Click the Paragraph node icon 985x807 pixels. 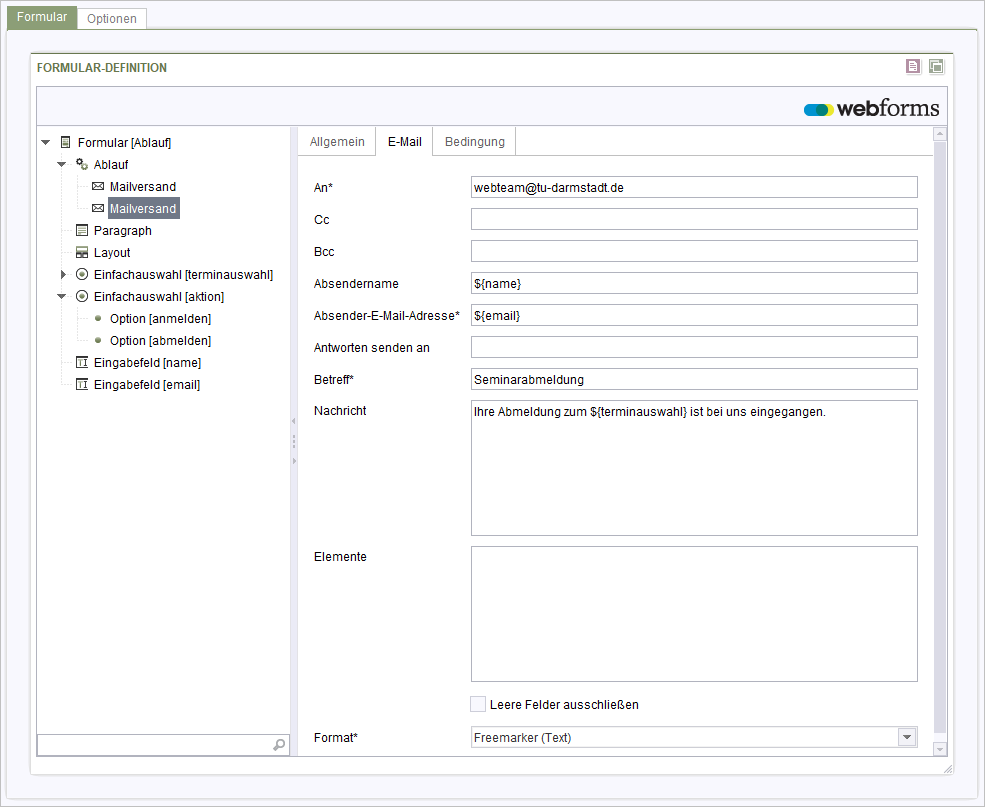coord(82,230)
